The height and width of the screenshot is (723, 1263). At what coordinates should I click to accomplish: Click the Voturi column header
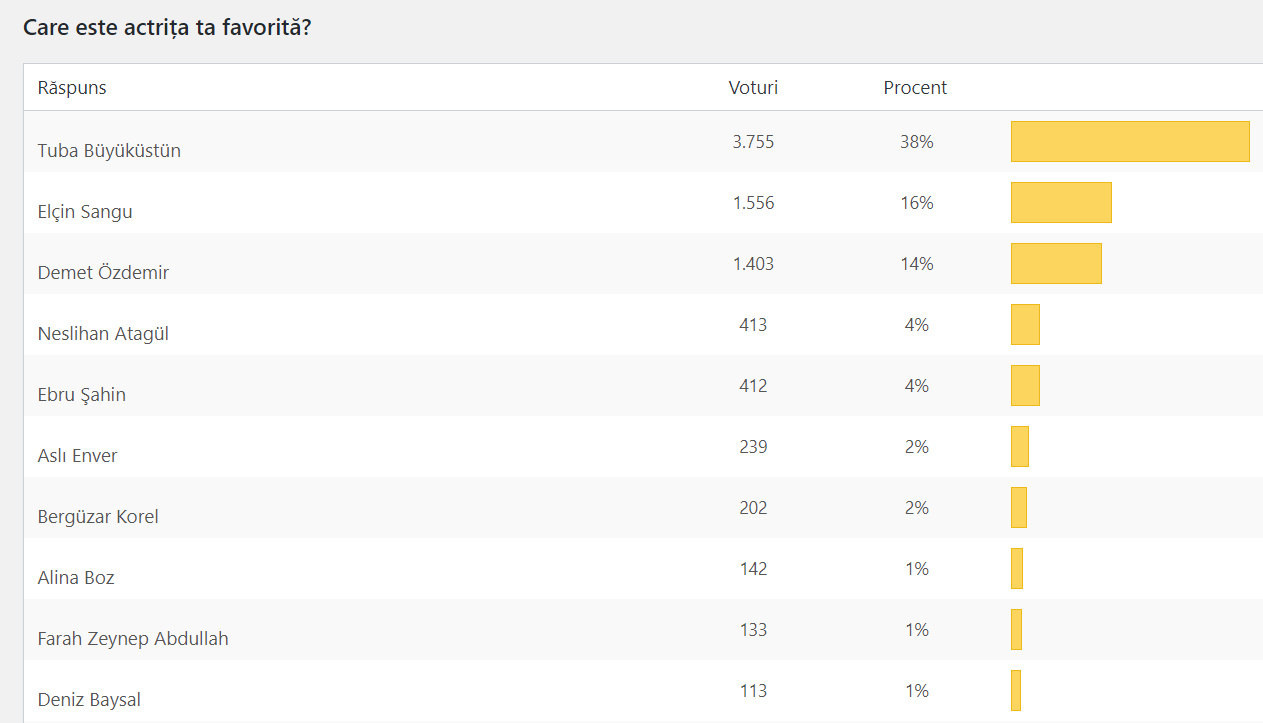[x=753, y=88]
